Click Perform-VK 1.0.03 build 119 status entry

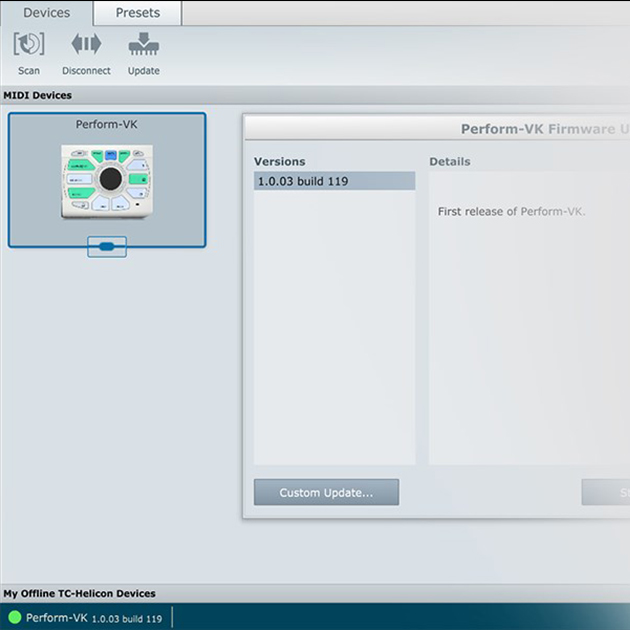coord(94,618)
